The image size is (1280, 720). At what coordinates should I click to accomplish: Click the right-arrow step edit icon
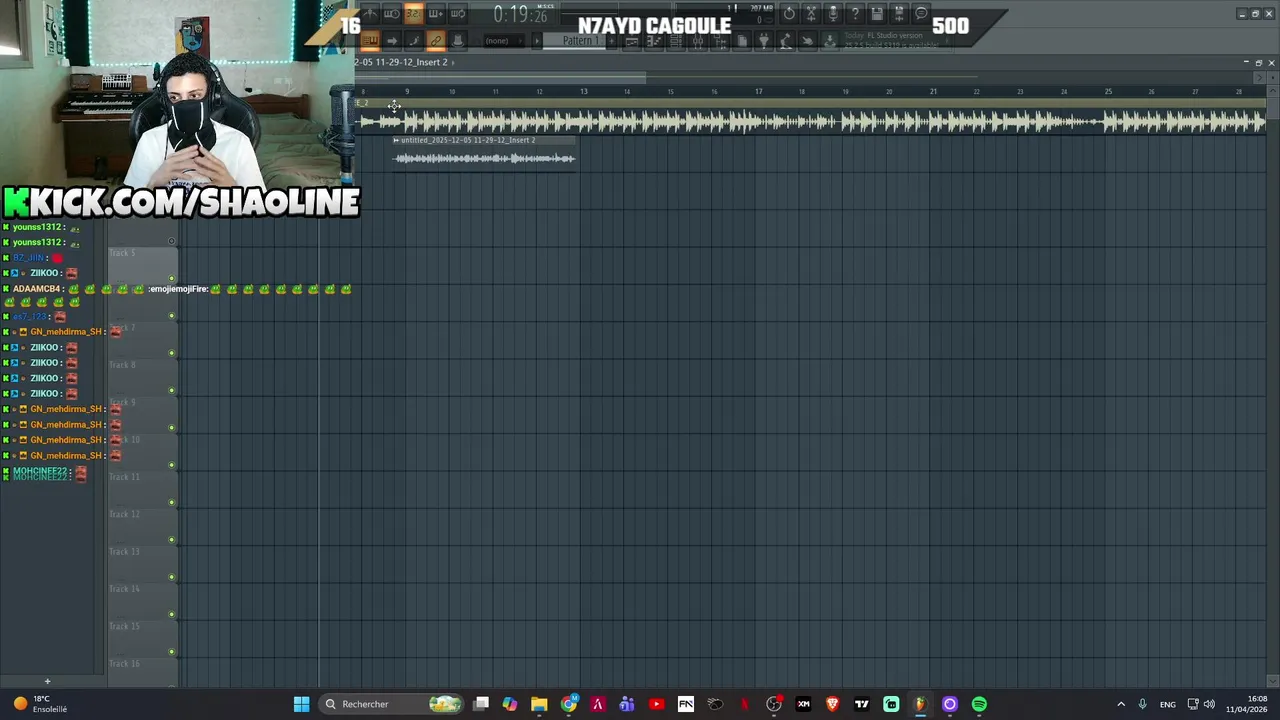392,41
